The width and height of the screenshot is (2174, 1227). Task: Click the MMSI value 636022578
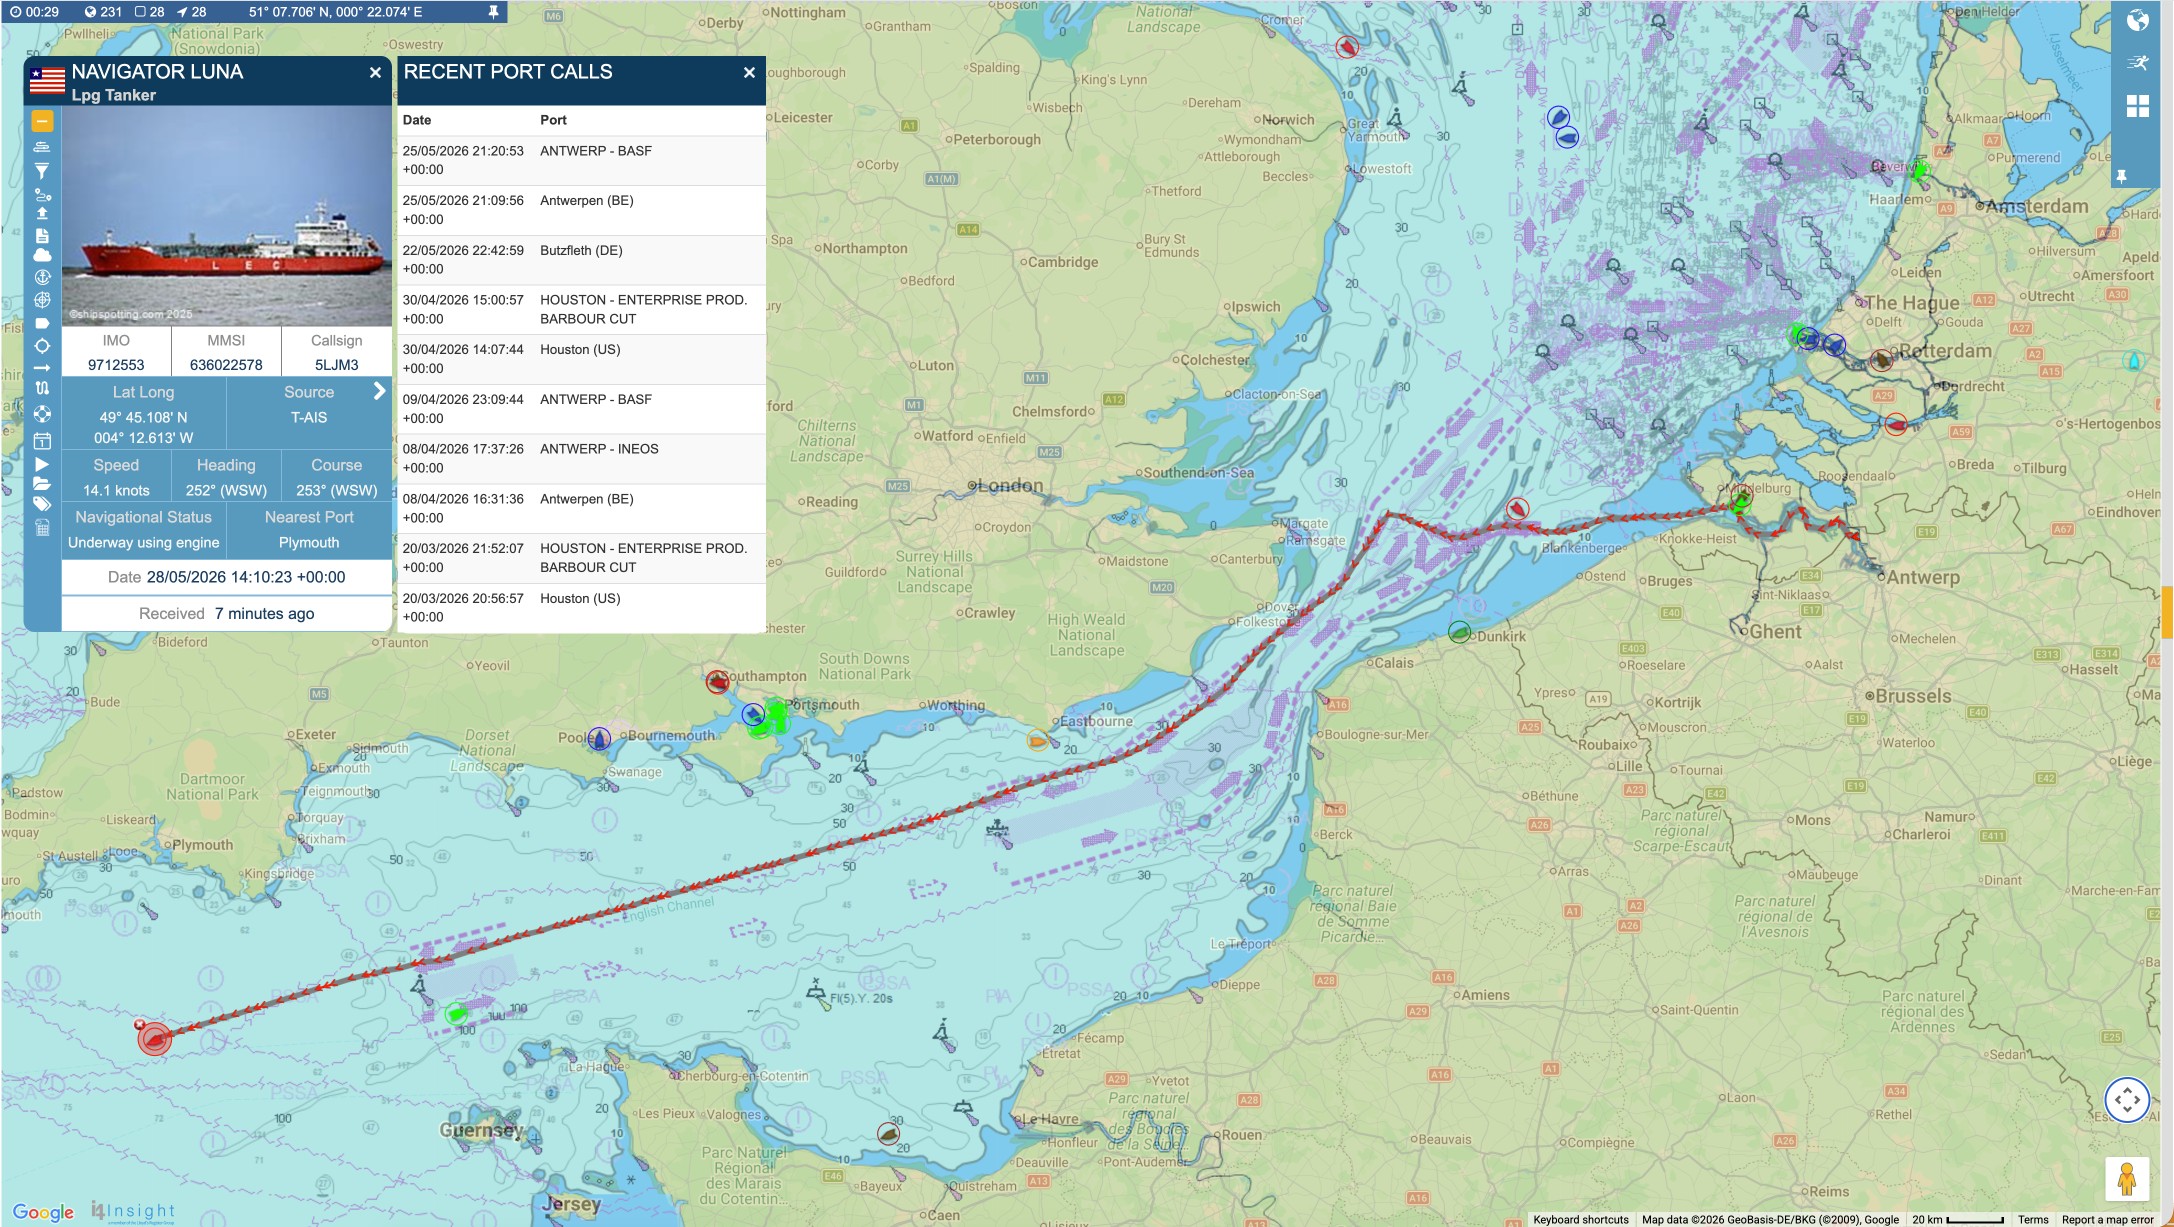click(x=226, y=365)
